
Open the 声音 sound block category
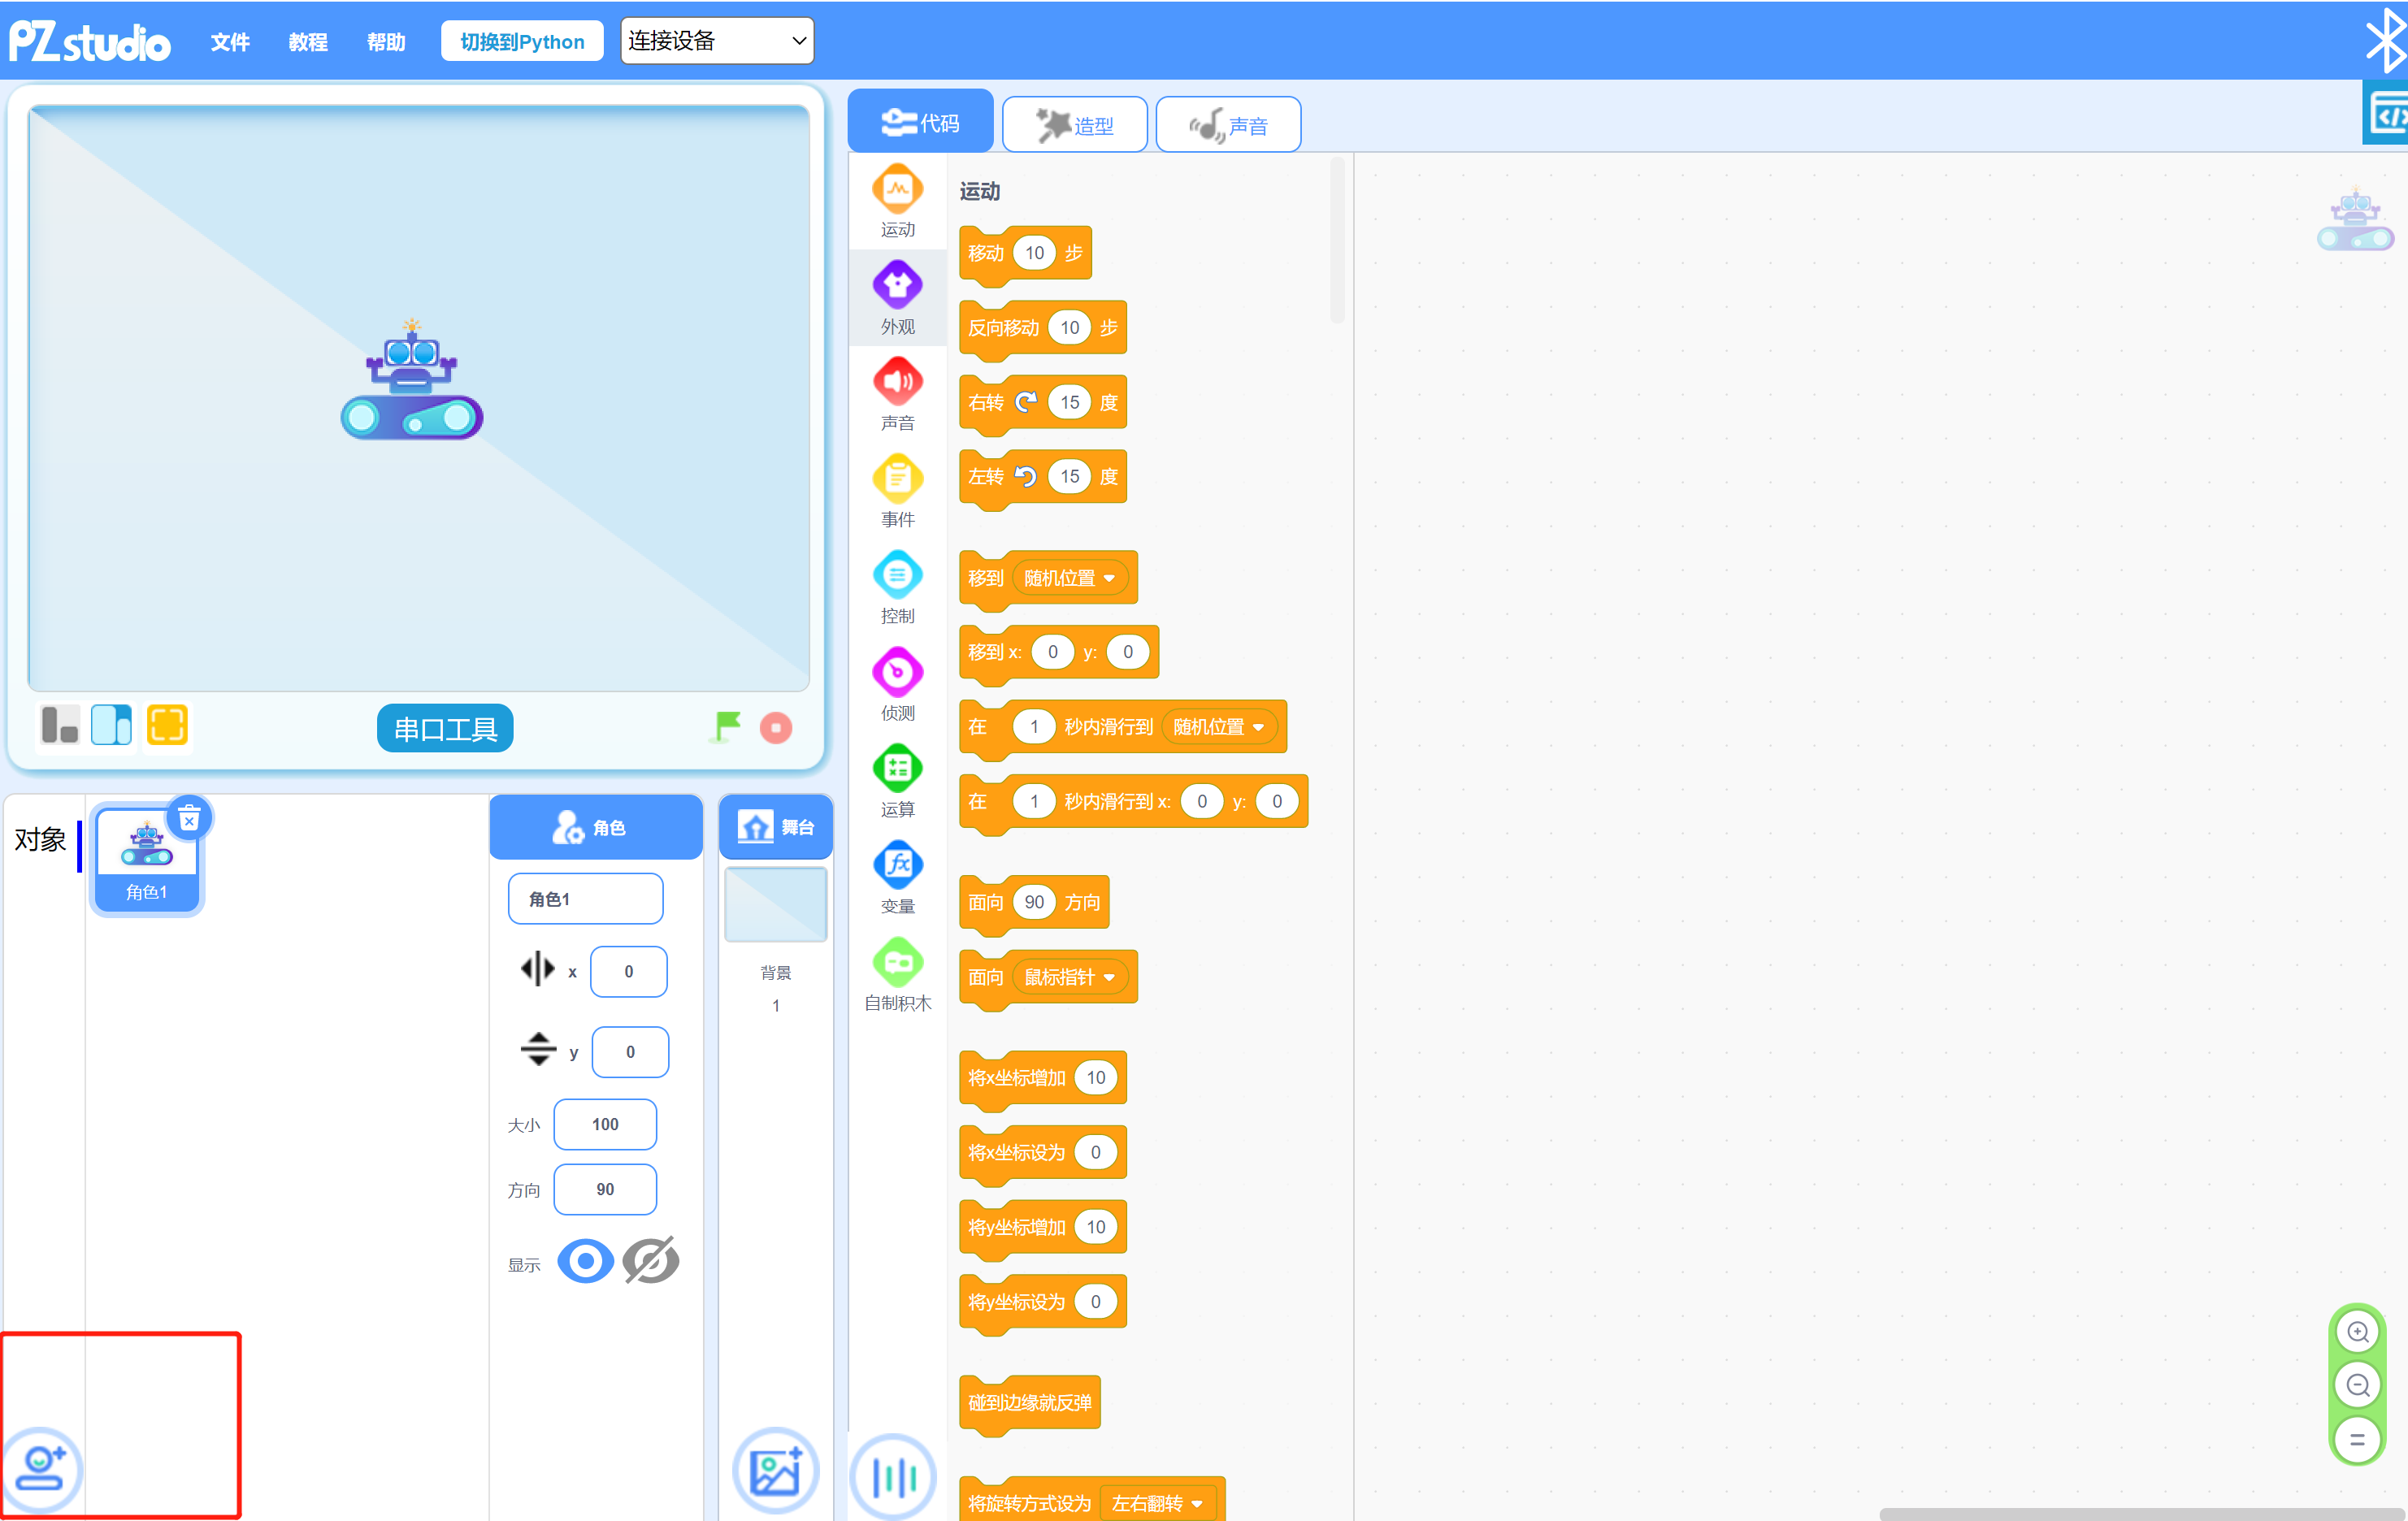[x=897, y=395]
